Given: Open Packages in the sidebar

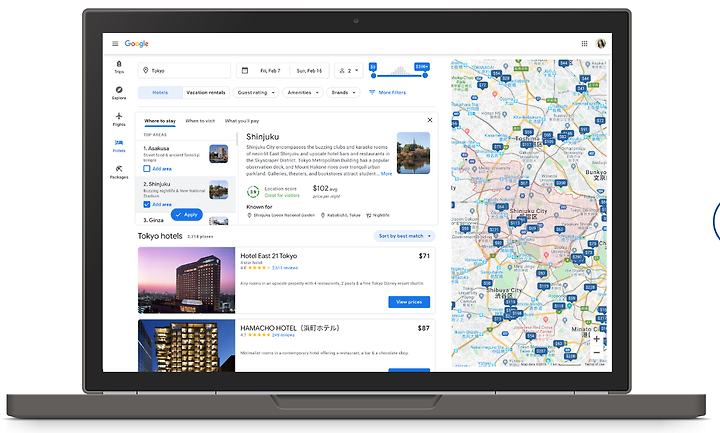Looking at the screenshot, I should [x=119, y=172].
